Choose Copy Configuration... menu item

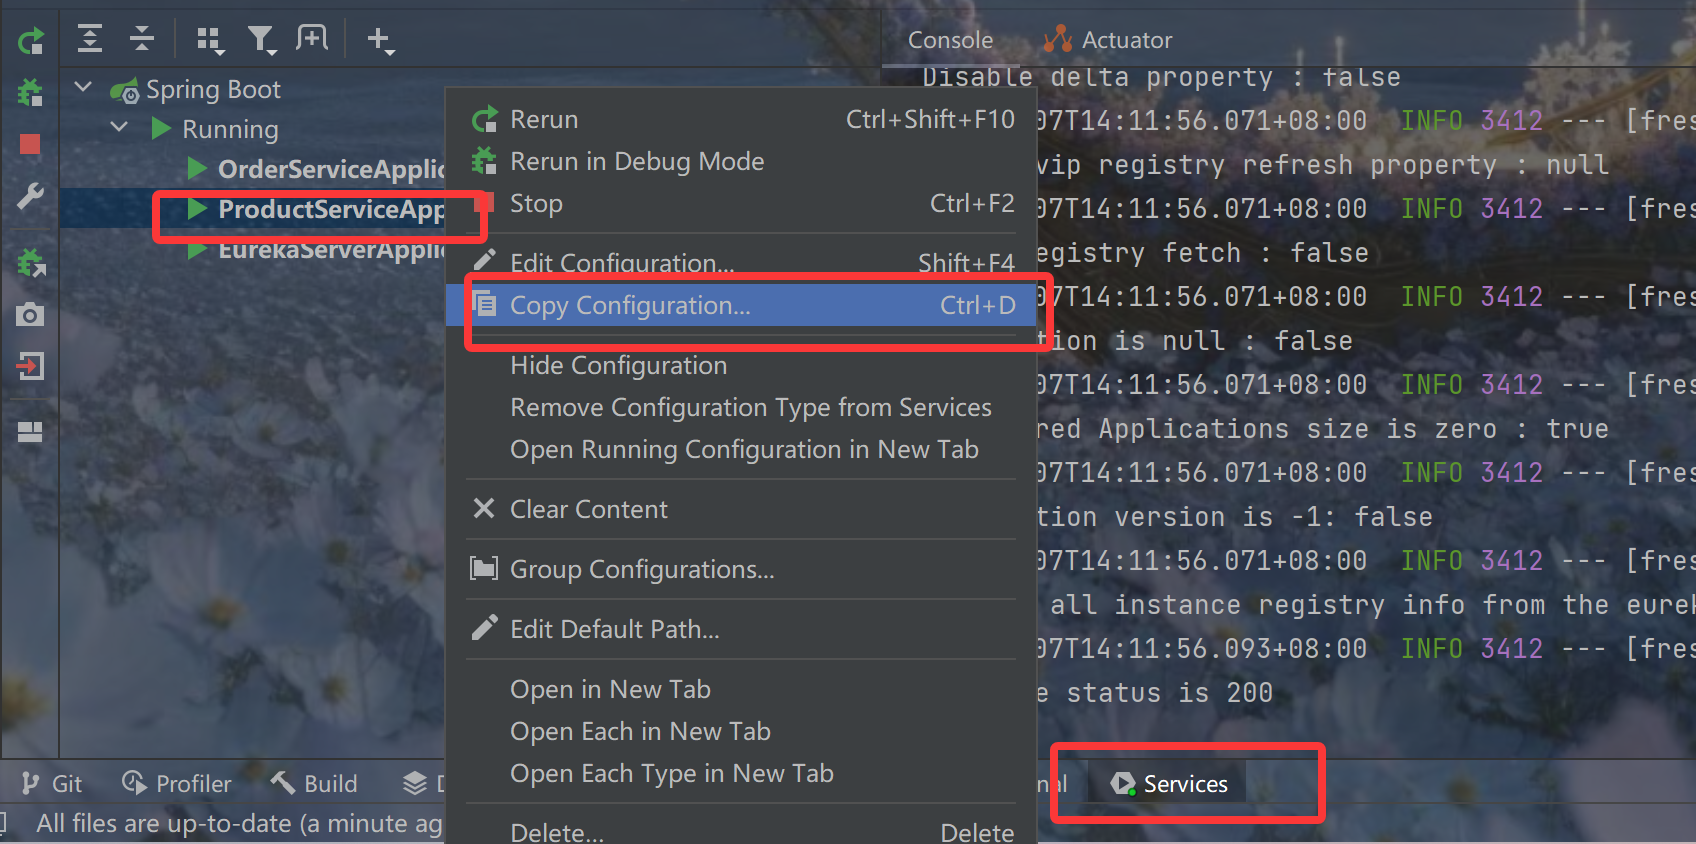pyautogui.click(x=742, y=305)
